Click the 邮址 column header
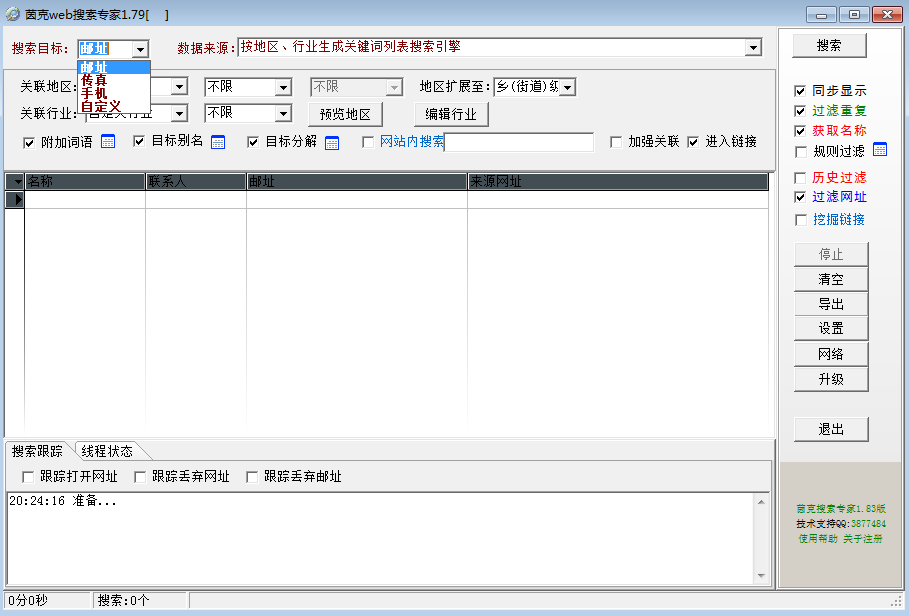Viewport: 909px width, 616px height. (x=357, y=181)
